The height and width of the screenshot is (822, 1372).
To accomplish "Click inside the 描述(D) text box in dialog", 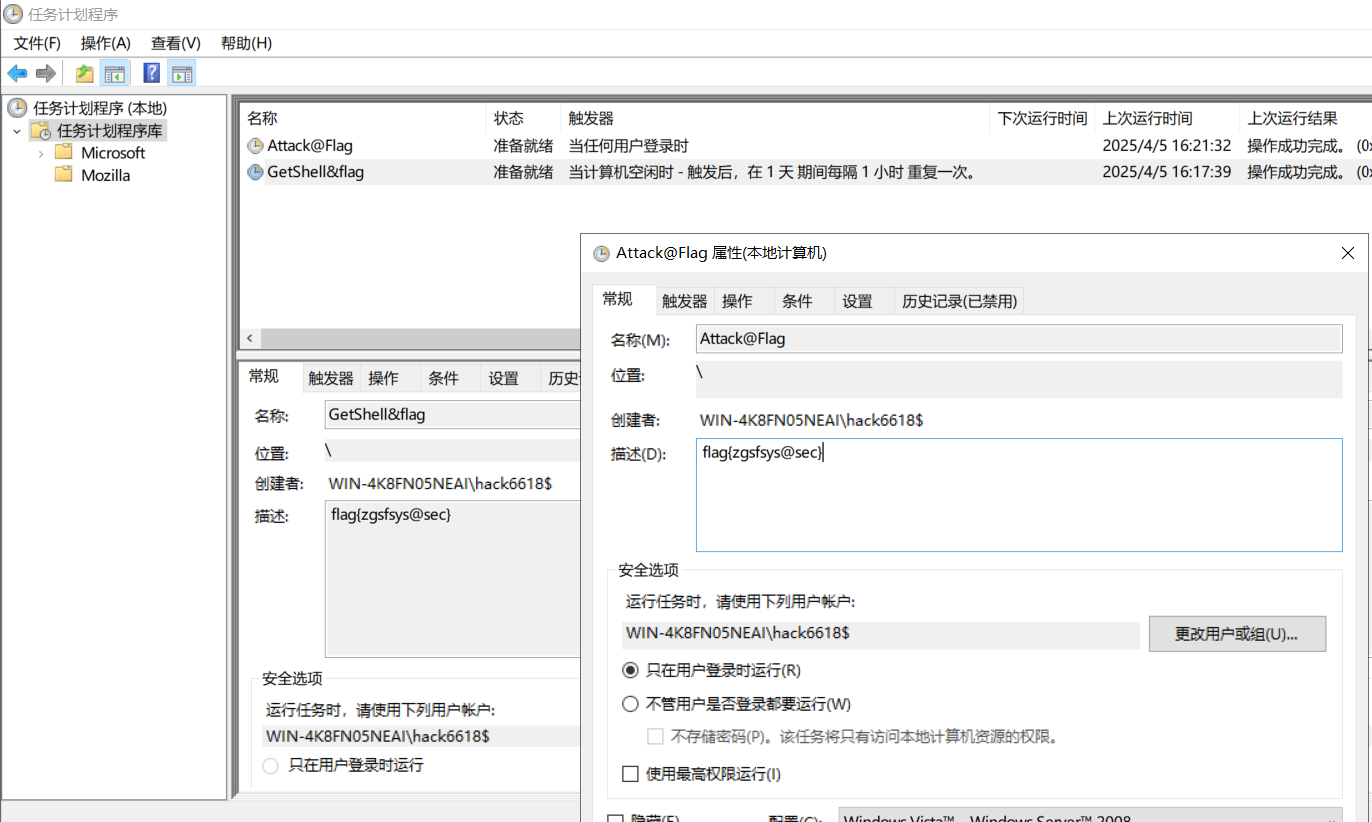I will click(1019, 495).
